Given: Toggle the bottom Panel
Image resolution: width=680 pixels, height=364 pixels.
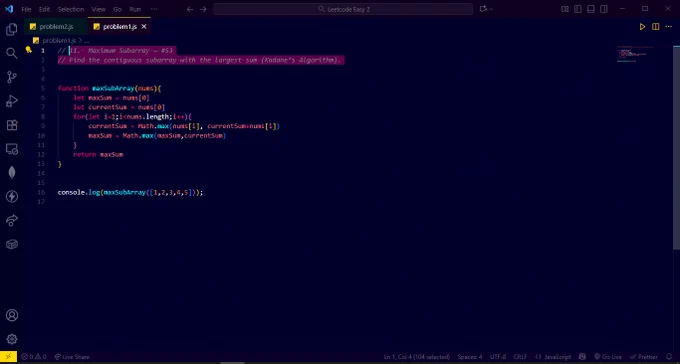Looking at the screenshot, I should point(590,9).
